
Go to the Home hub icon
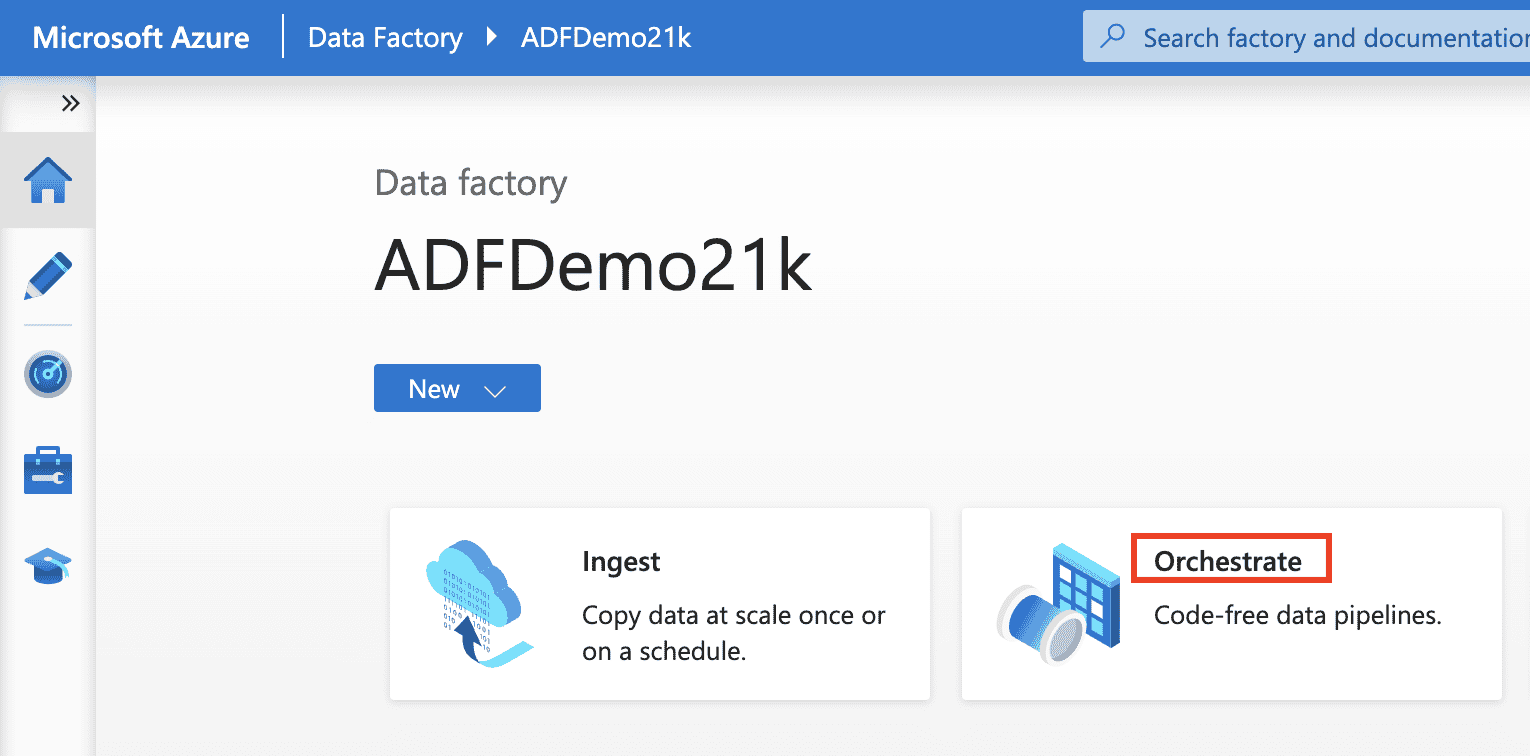(x=48, y=182)
